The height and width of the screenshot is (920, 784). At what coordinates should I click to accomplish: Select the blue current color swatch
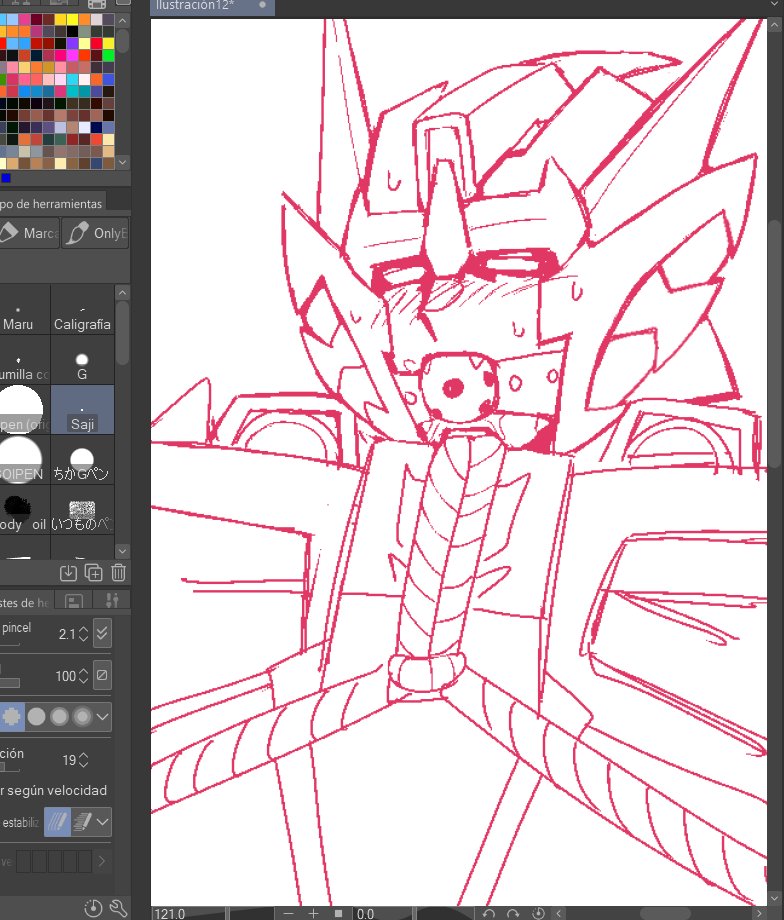(x=6, y=178)
